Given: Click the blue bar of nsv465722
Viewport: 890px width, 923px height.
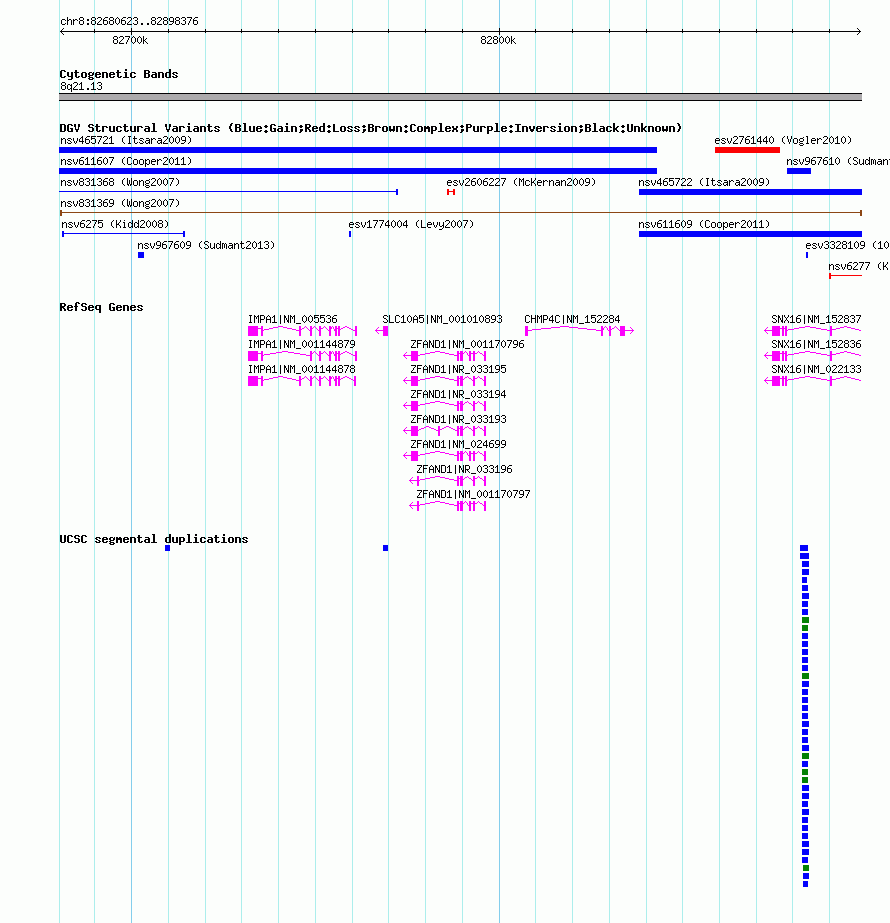Looking at the screenshot, I should (x=750, y=192).
